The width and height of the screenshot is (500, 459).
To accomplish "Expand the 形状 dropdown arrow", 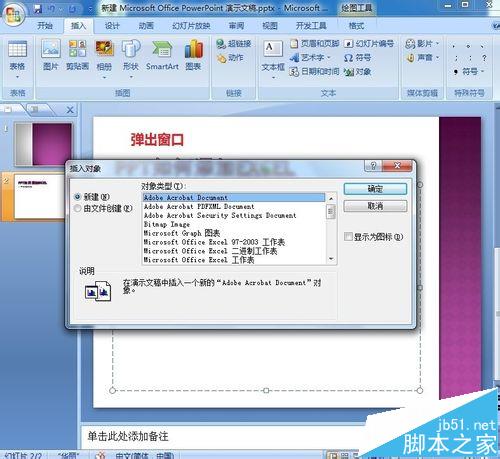I will tap(131, 77).
